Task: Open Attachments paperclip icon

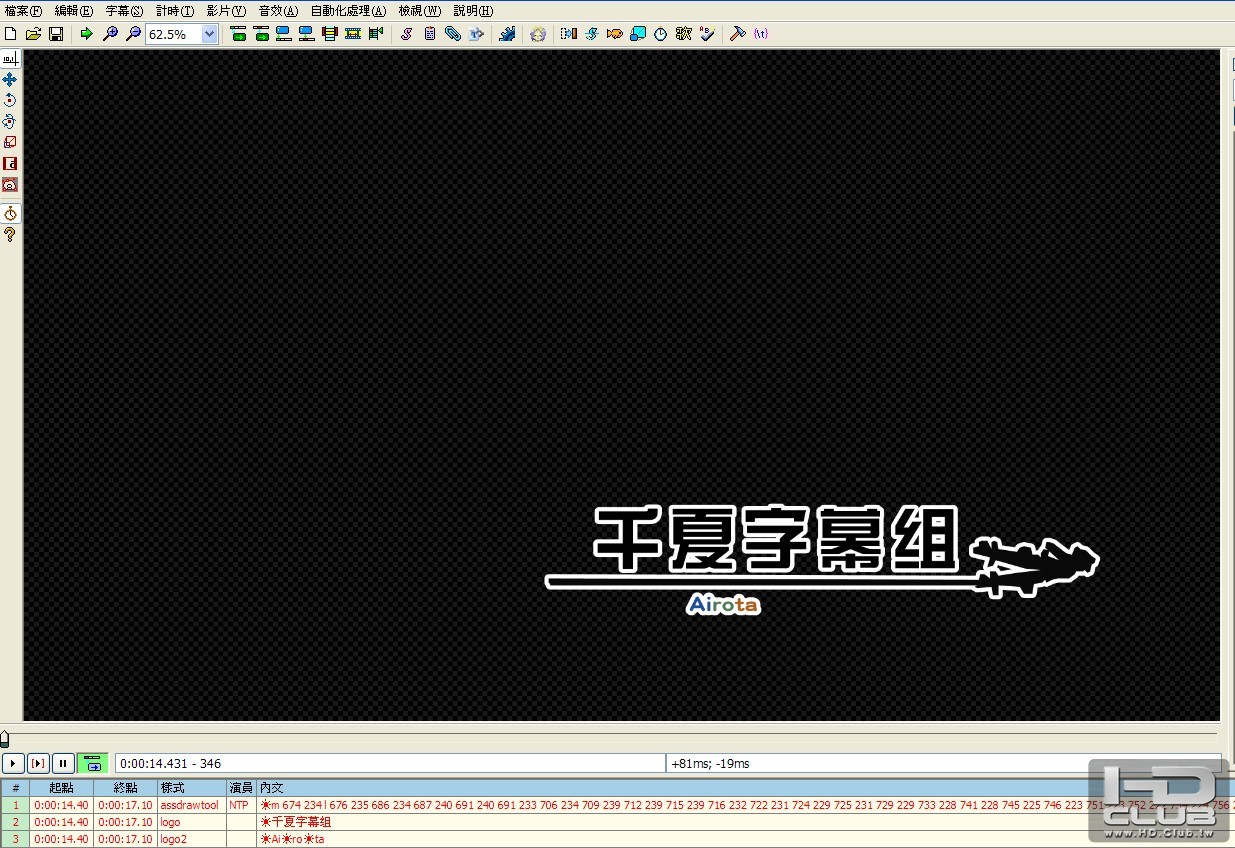Action: tap(453, 34)
